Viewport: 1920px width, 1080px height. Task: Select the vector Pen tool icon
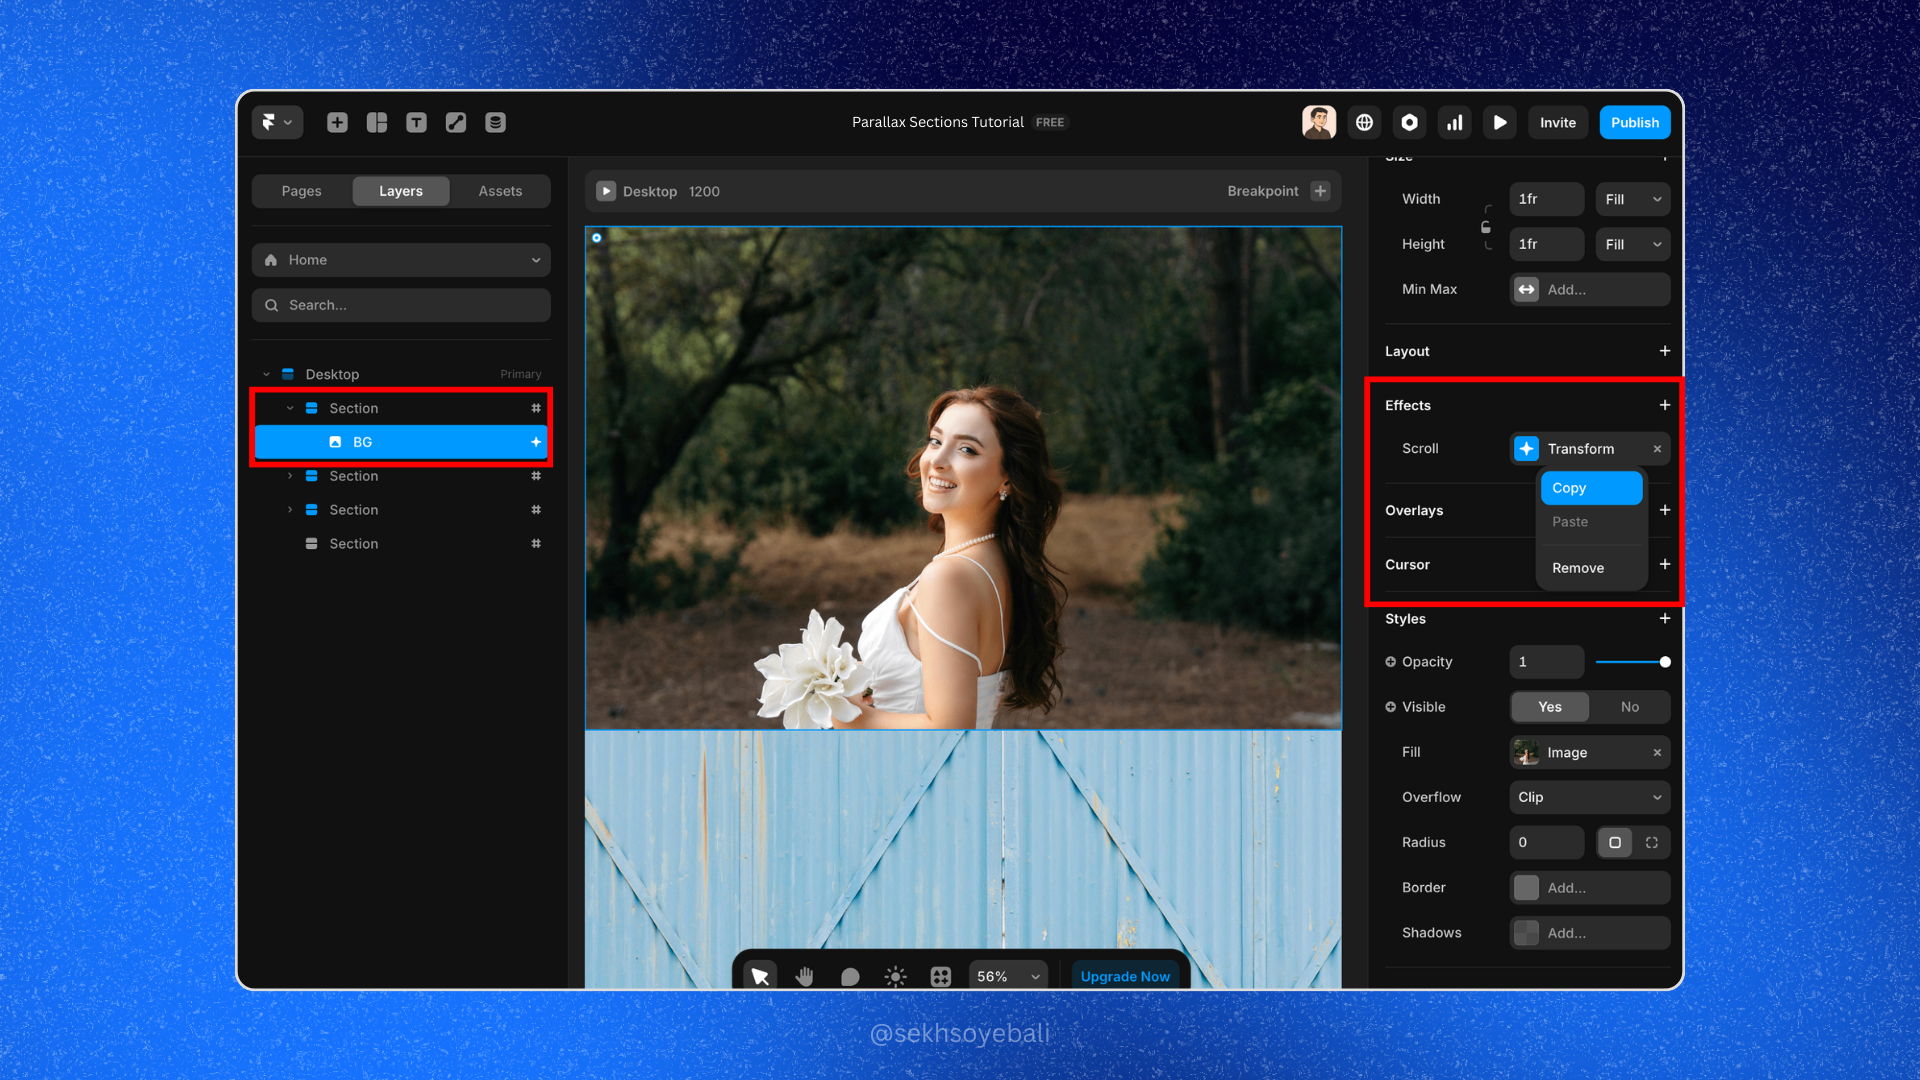456,122
